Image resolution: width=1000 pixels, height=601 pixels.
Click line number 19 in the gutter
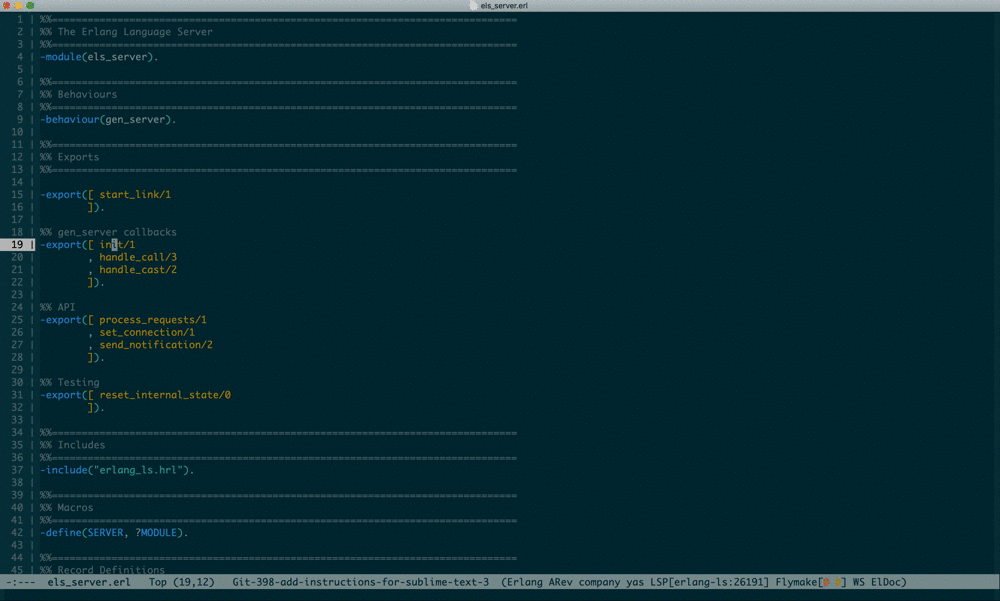click(17, 244)
